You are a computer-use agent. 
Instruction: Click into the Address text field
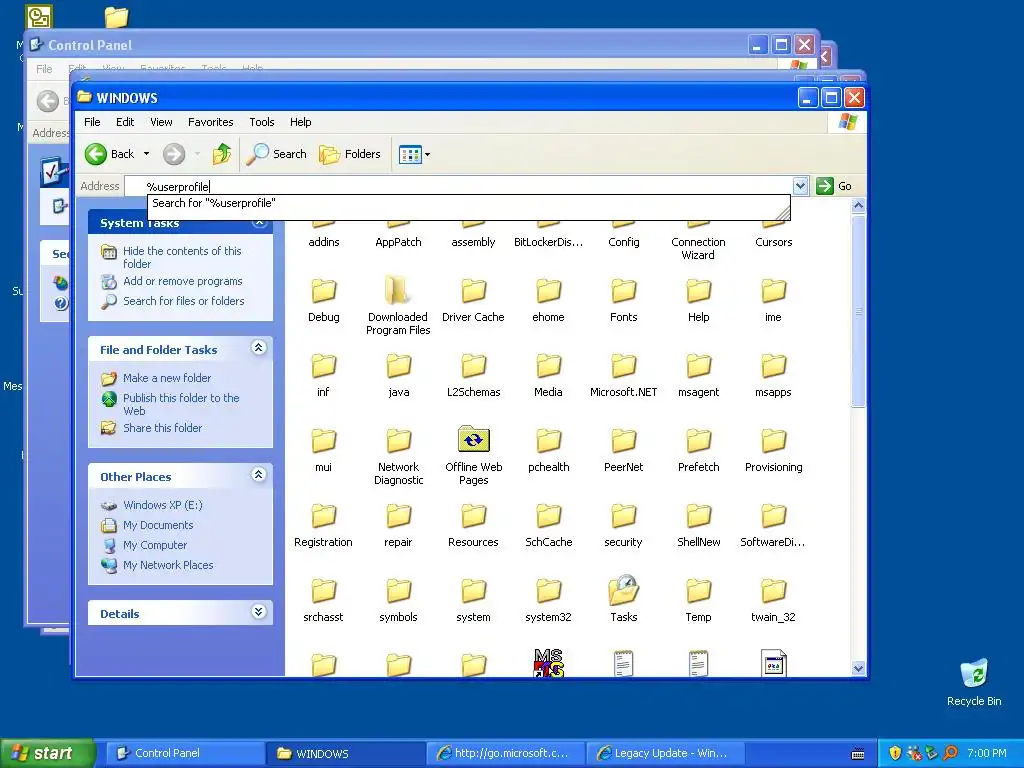tap(458, 186)
